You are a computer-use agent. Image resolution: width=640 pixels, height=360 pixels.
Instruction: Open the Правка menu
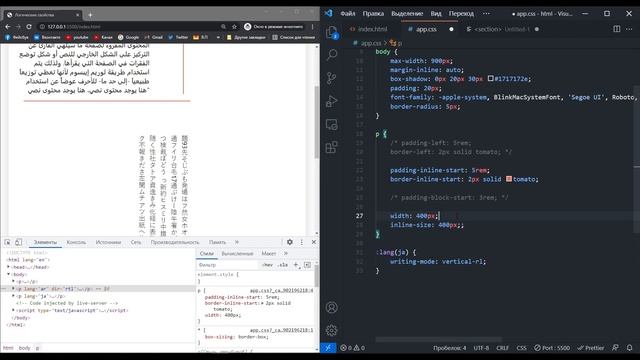coord(373,13)
